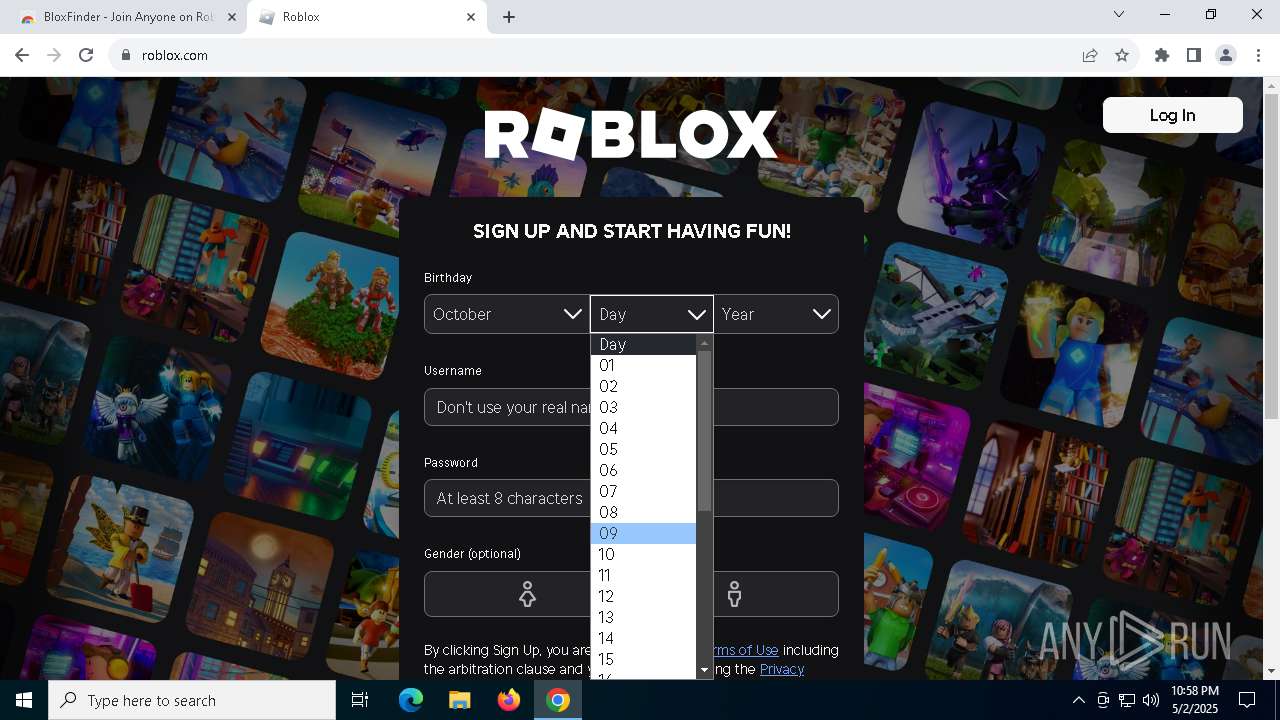1280x720 pixels.
Task: Select day 04 from the list
Action: (x=643, y=428)
